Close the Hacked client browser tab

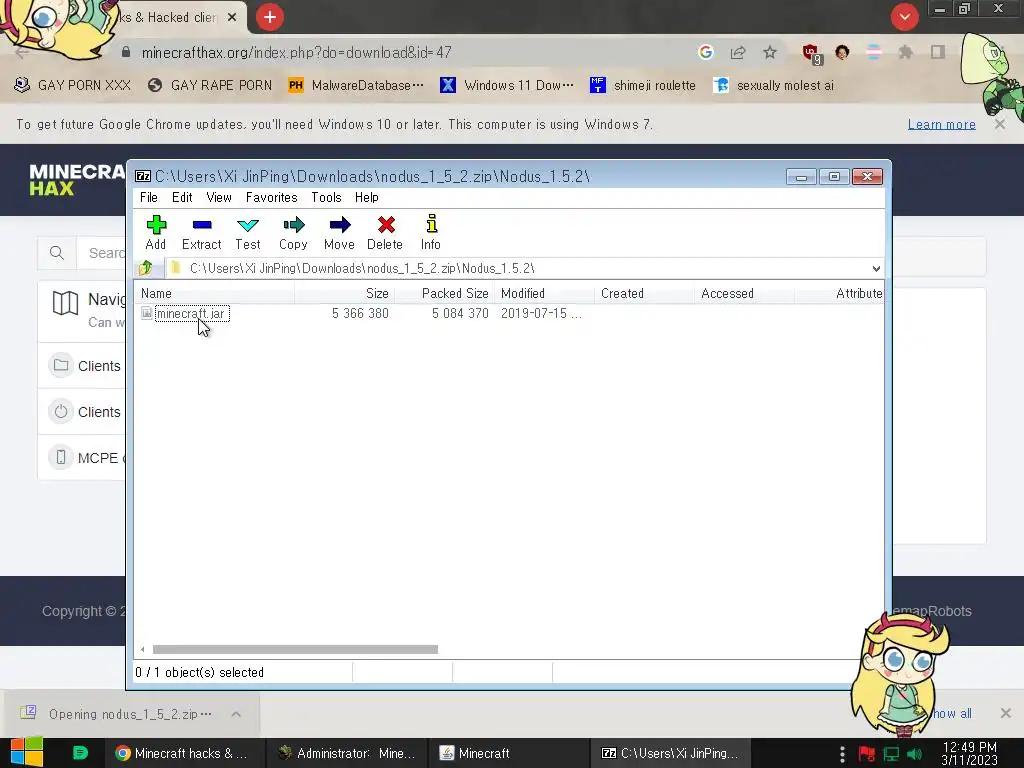pos(232,18)
